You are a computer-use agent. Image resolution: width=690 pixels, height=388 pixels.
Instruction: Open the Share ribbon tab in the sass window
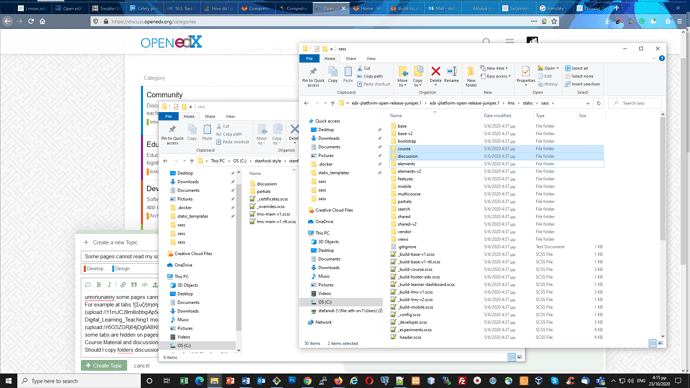point(351,59)
